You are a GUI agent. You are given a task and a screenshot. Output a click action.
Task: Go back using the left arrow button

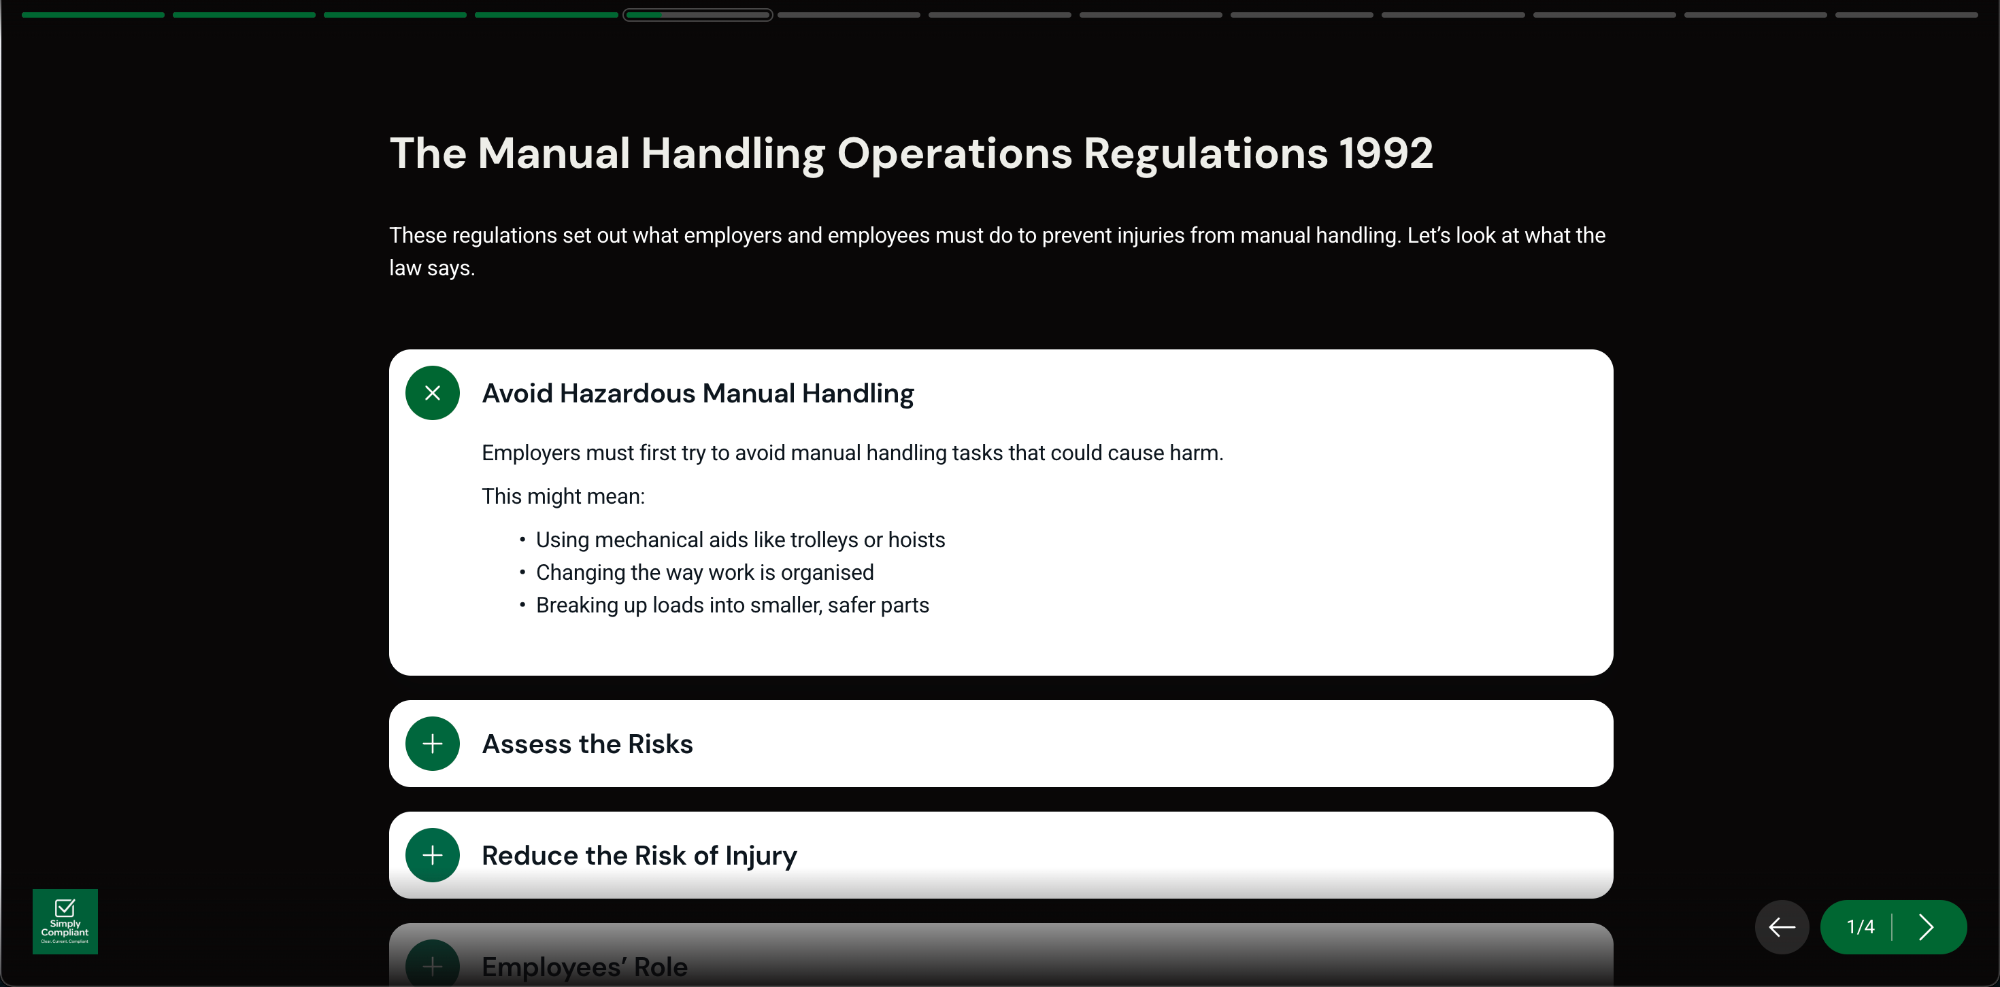click(x=1781, y=927)
